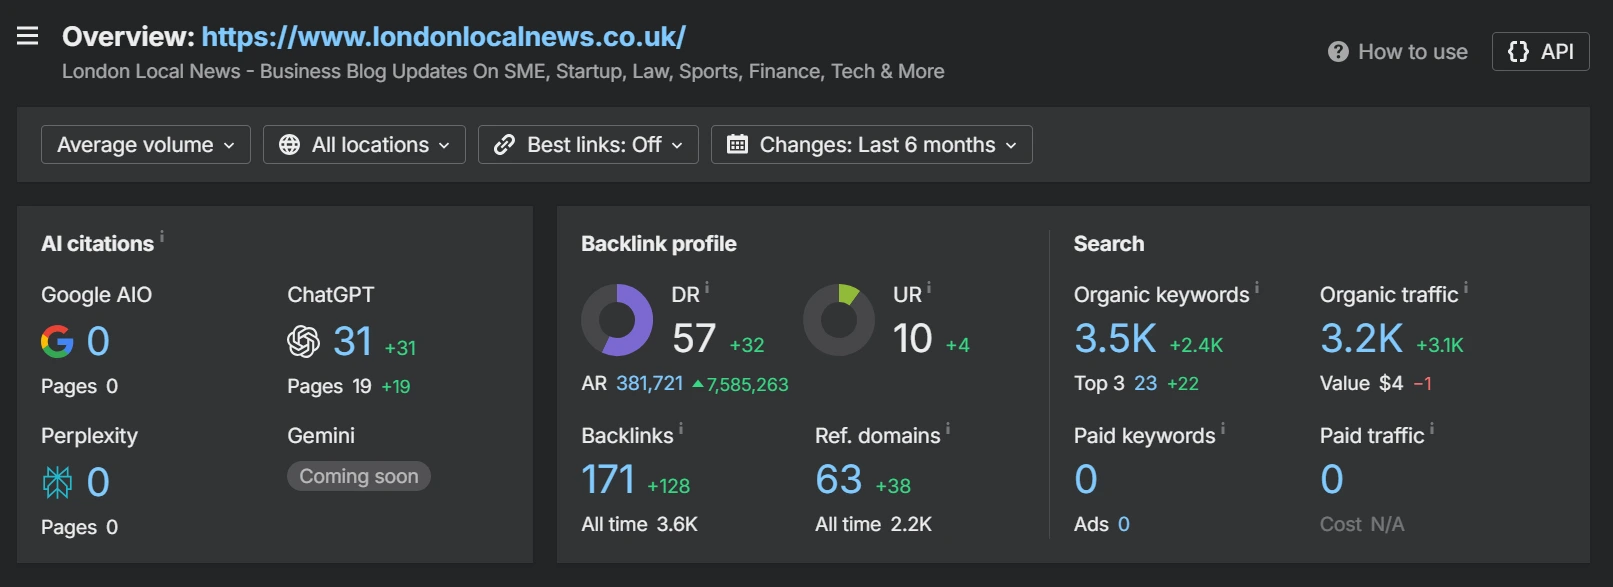Open the Backlinks count 171
Screen dimensions: 1613x587
pyautogui.click(x=608, y=479)
